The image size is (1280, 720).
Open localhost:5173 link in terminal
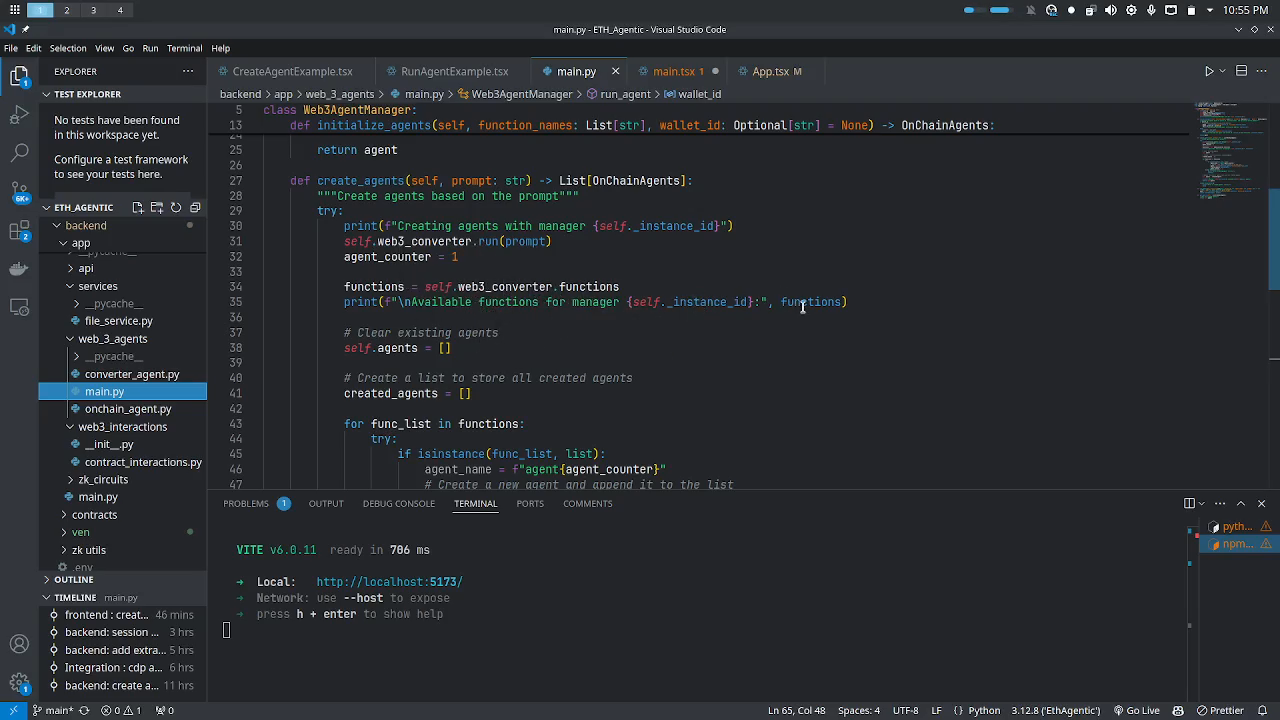(389, 582)
